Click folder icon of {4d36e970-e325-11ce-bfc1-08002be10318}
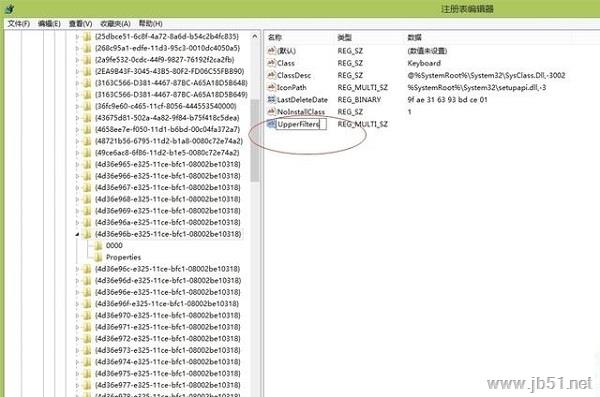The height and width of the screenshot is (397, 600). (x=87, y=315)
